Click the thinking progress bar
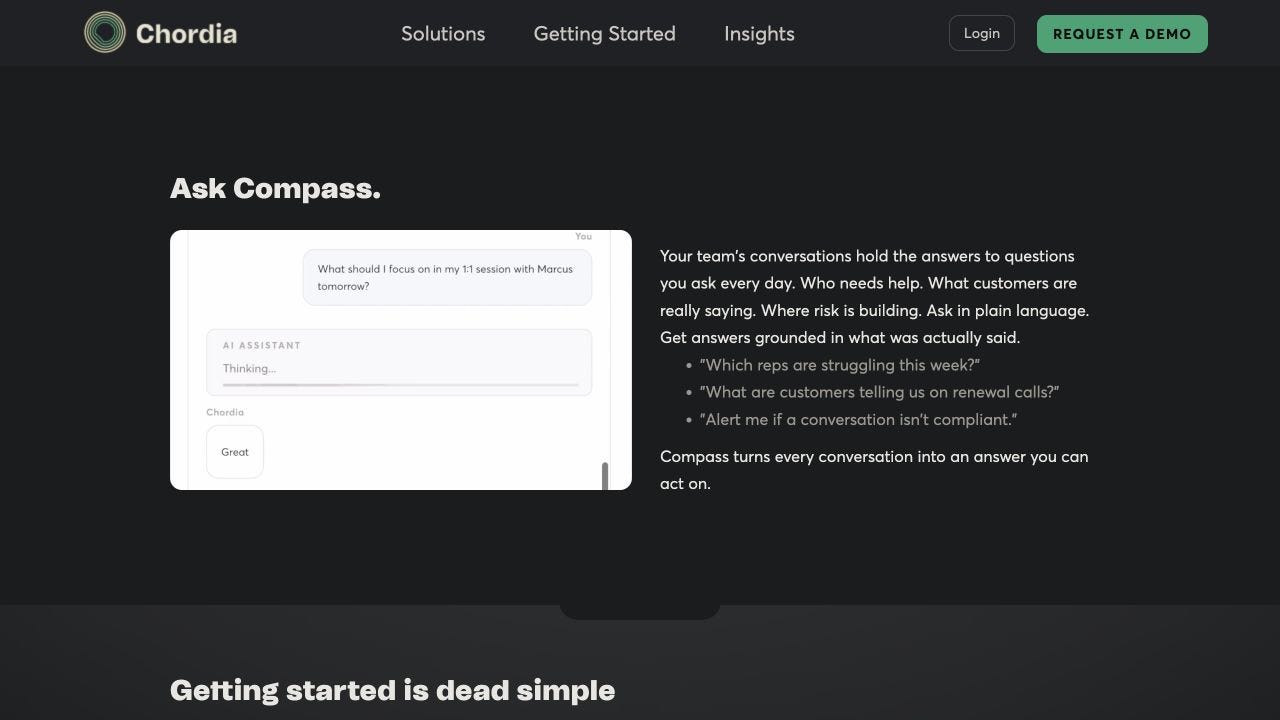The height and width of the screenshot is (720, 1280). 401,384
